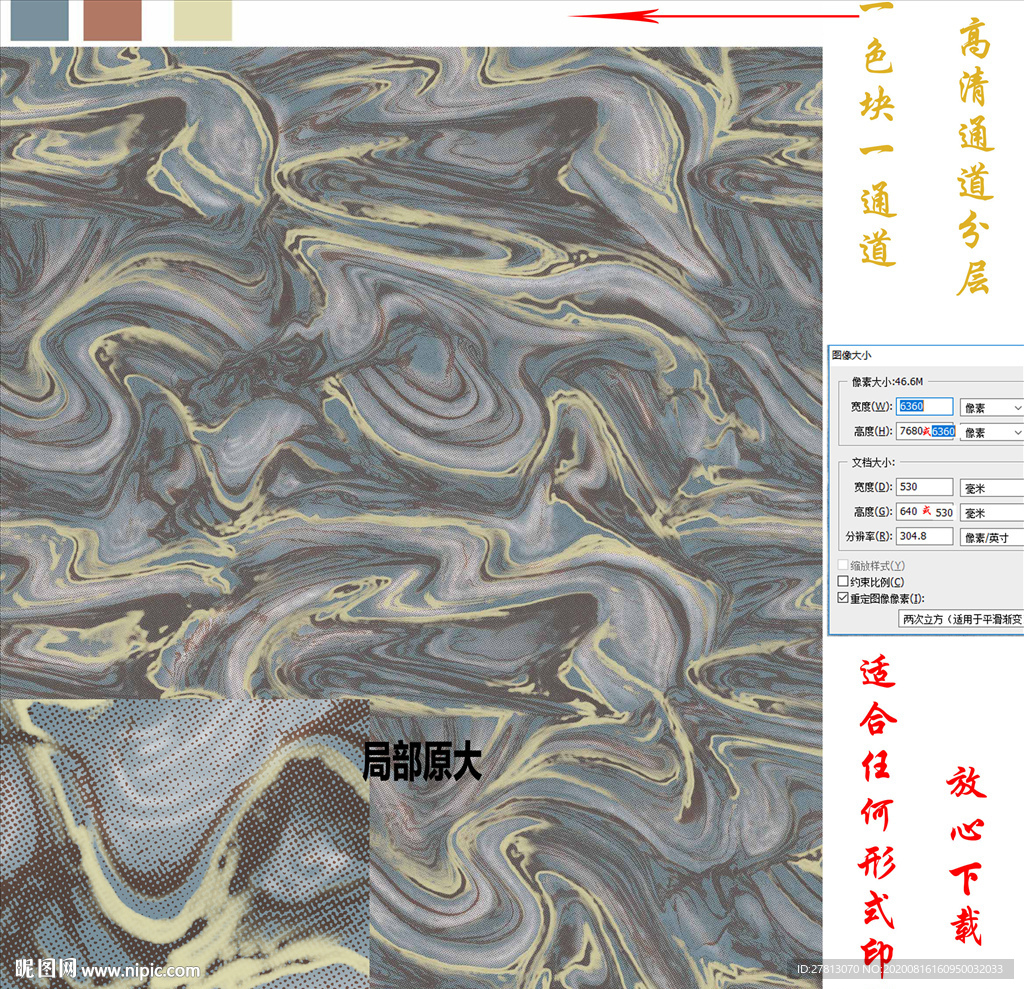1024x989 pixels.
Task: Open the 两次立方 resampling method dropdown
Action: coord(961,619)
